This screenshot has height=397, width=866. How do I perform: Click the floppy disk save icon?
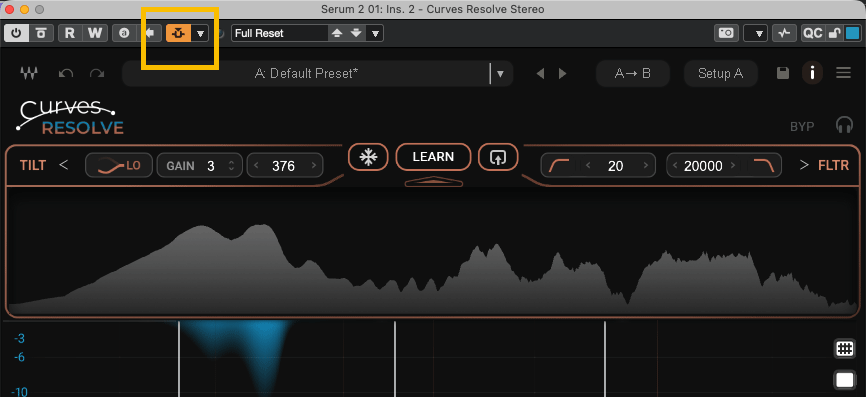[783, 73]
